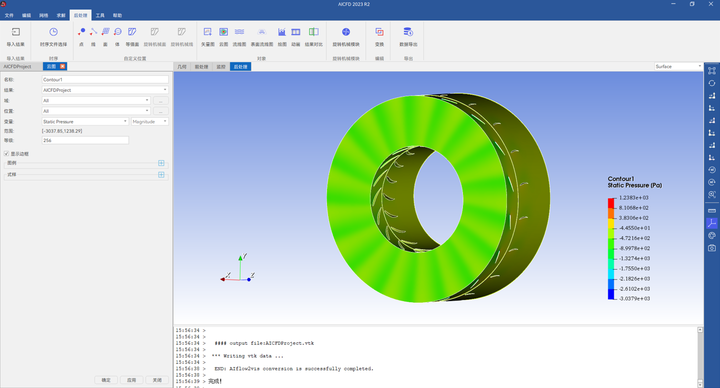
Task: Open the 动画 animation tool
Action: (x=296, y=32)
